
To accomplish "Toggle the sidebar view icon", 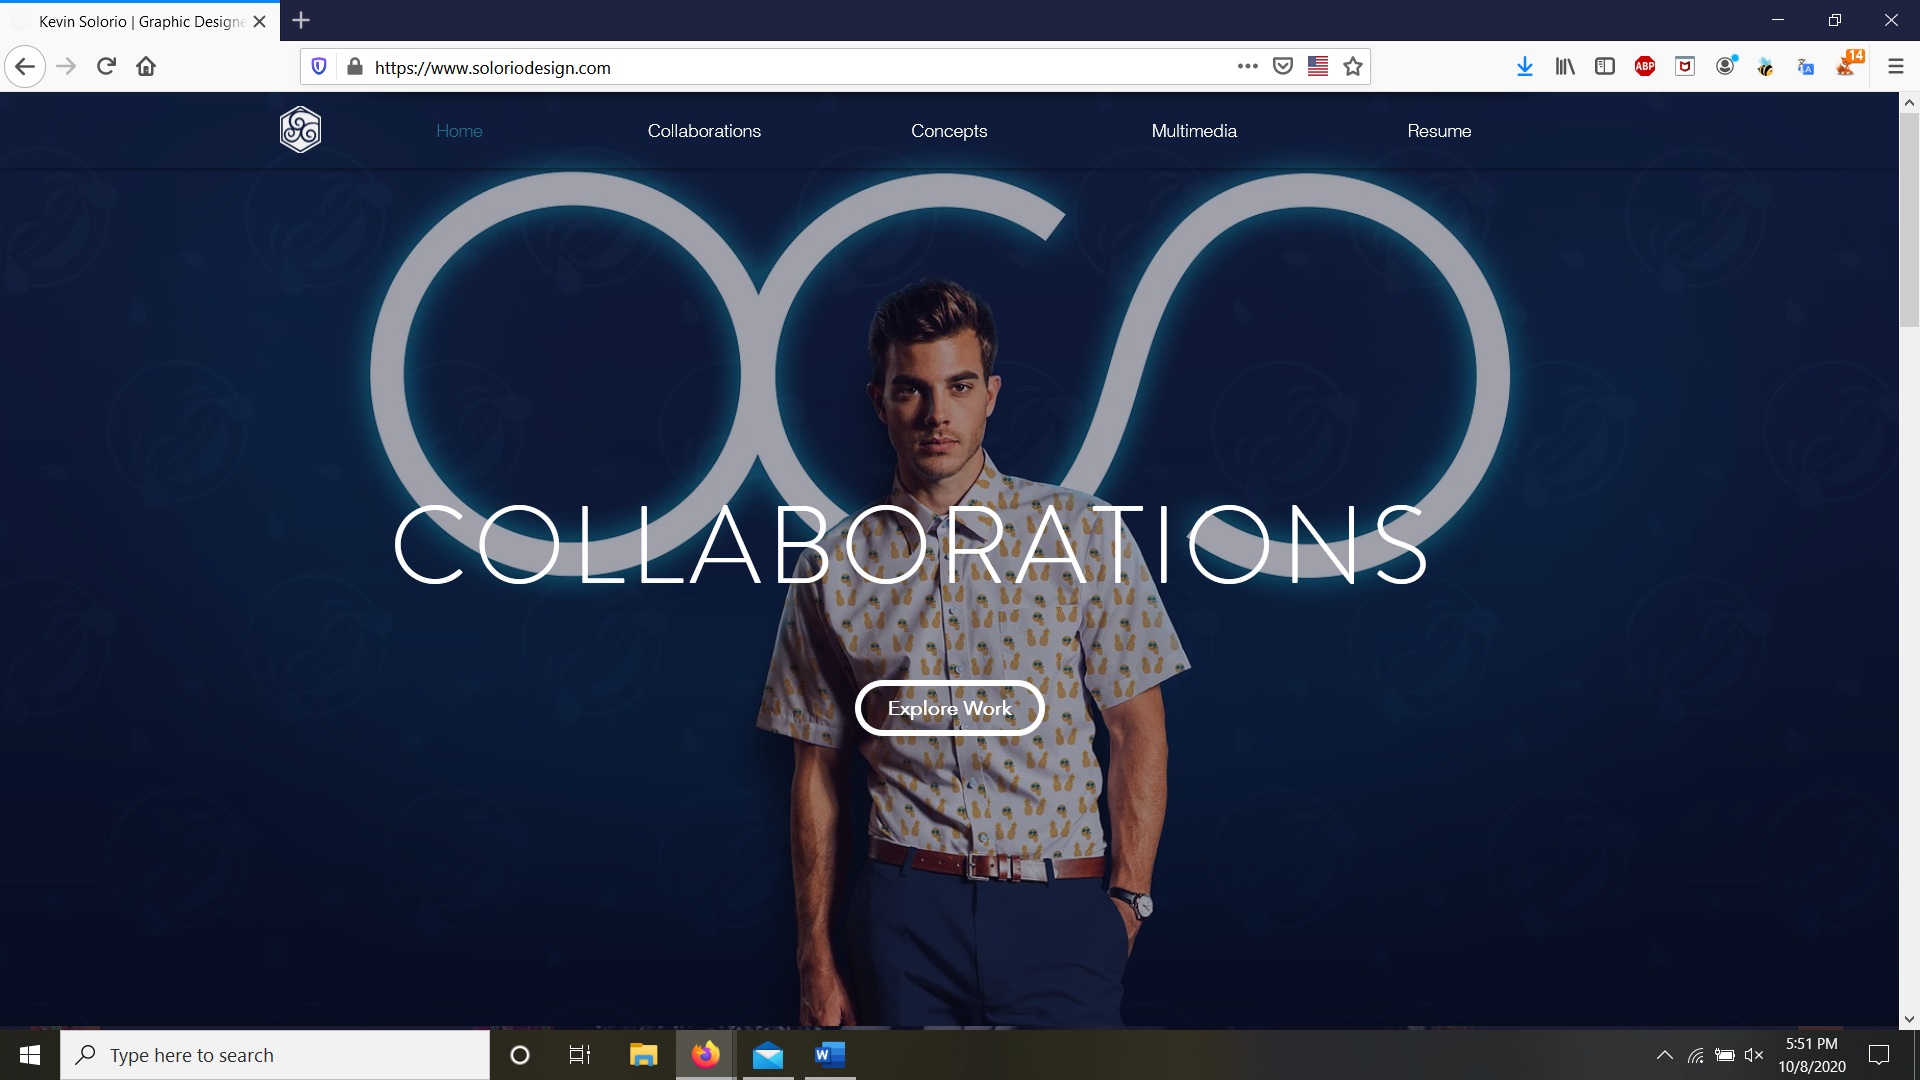I will pos(1605,67).
